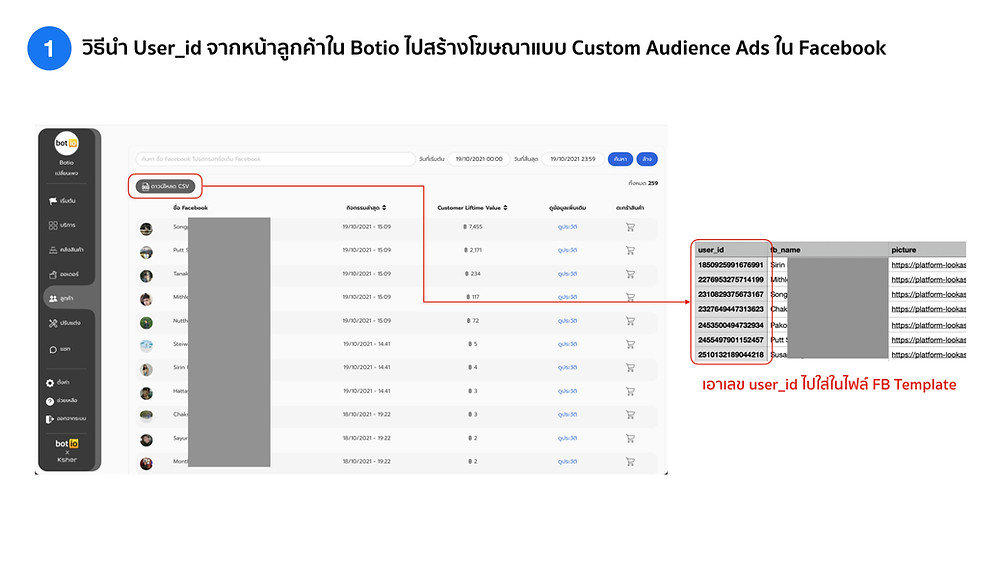Select the picture column header in spreadsheet
Viewport: 1000px width, 563px height.
(x=927, y=249)
